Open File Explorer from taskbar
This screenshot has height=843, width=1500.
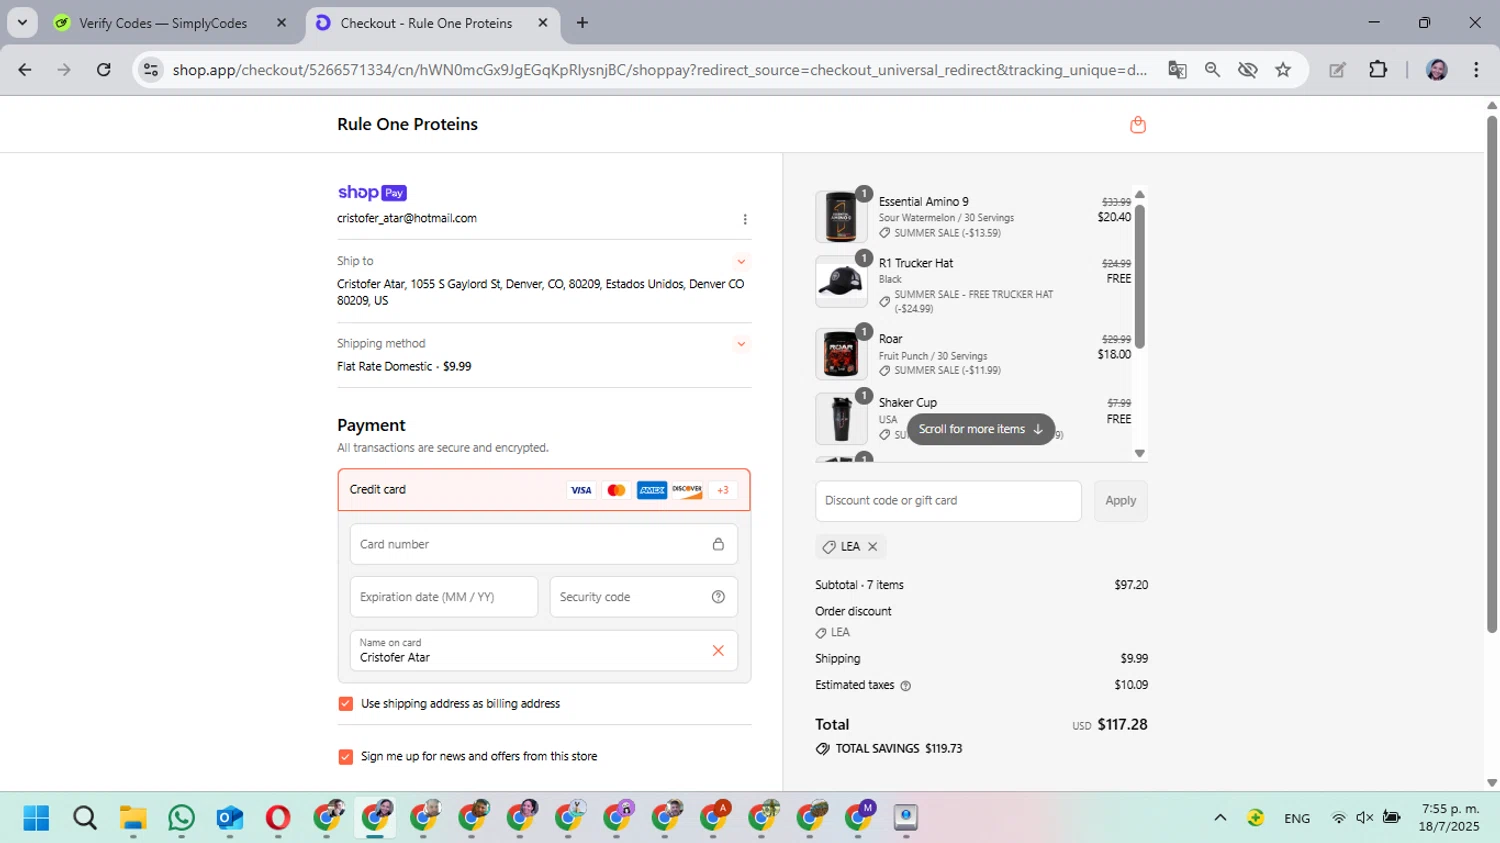[x=133, y=818]
